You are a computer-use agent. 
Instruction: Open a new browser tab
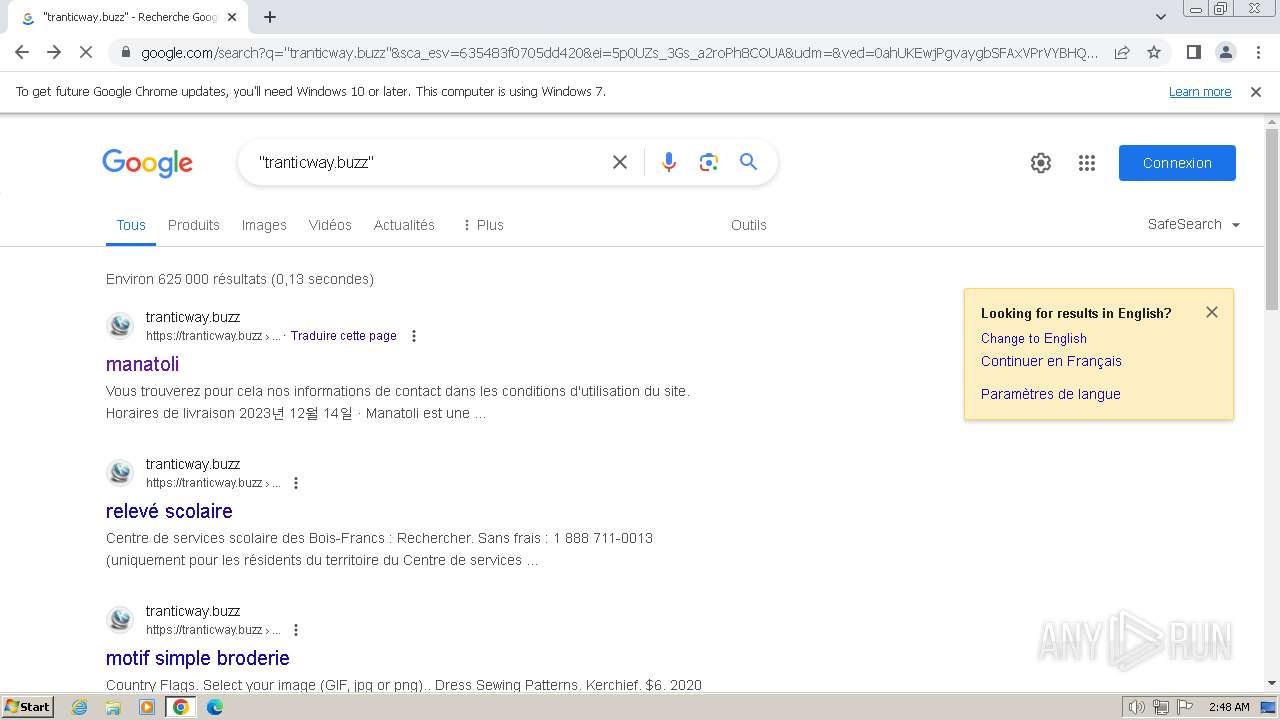pyautogui.click(x=270, y=17)
